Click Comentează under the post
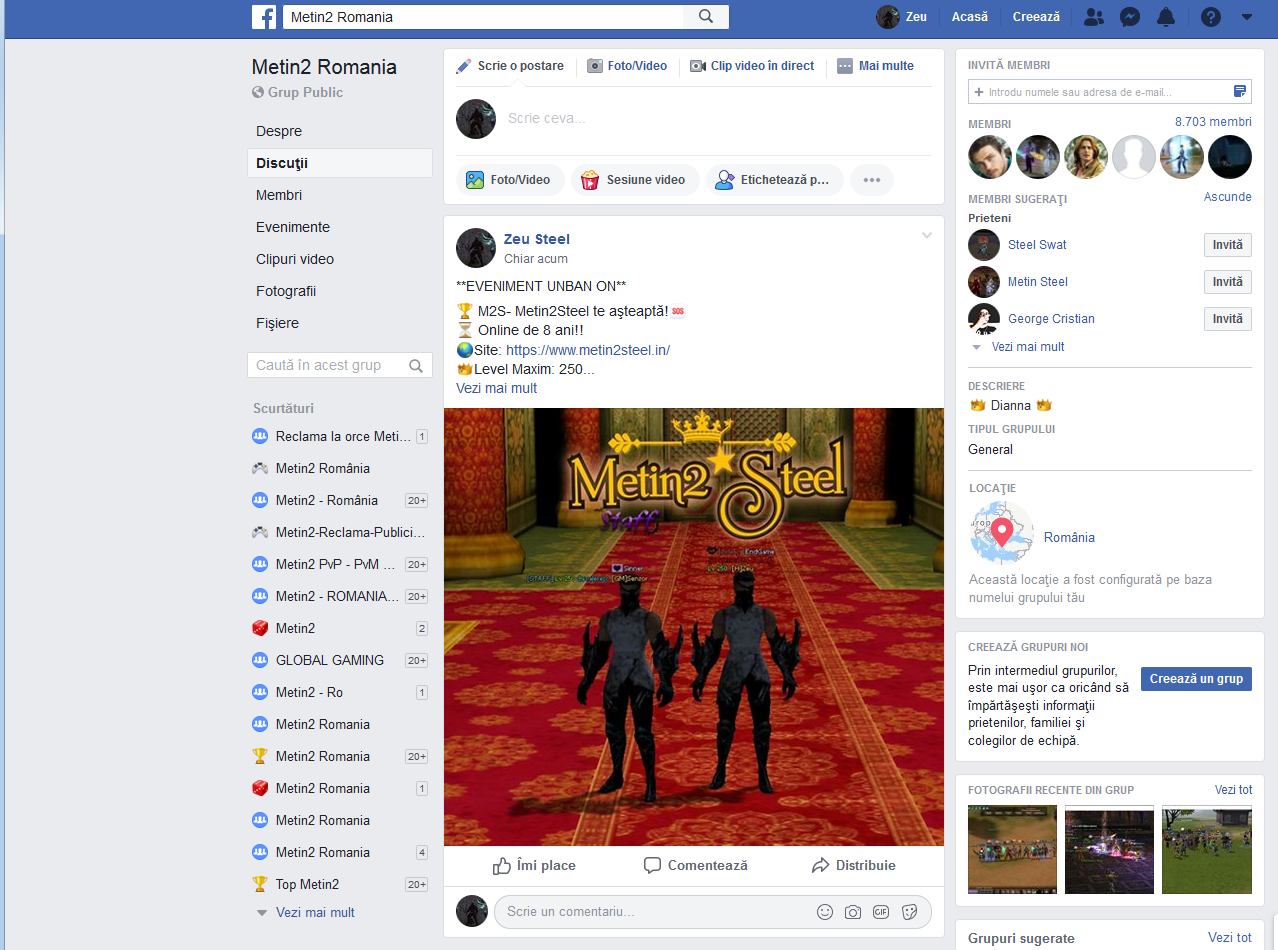Viewport: 1278px width, 950px height. [695, 865]
